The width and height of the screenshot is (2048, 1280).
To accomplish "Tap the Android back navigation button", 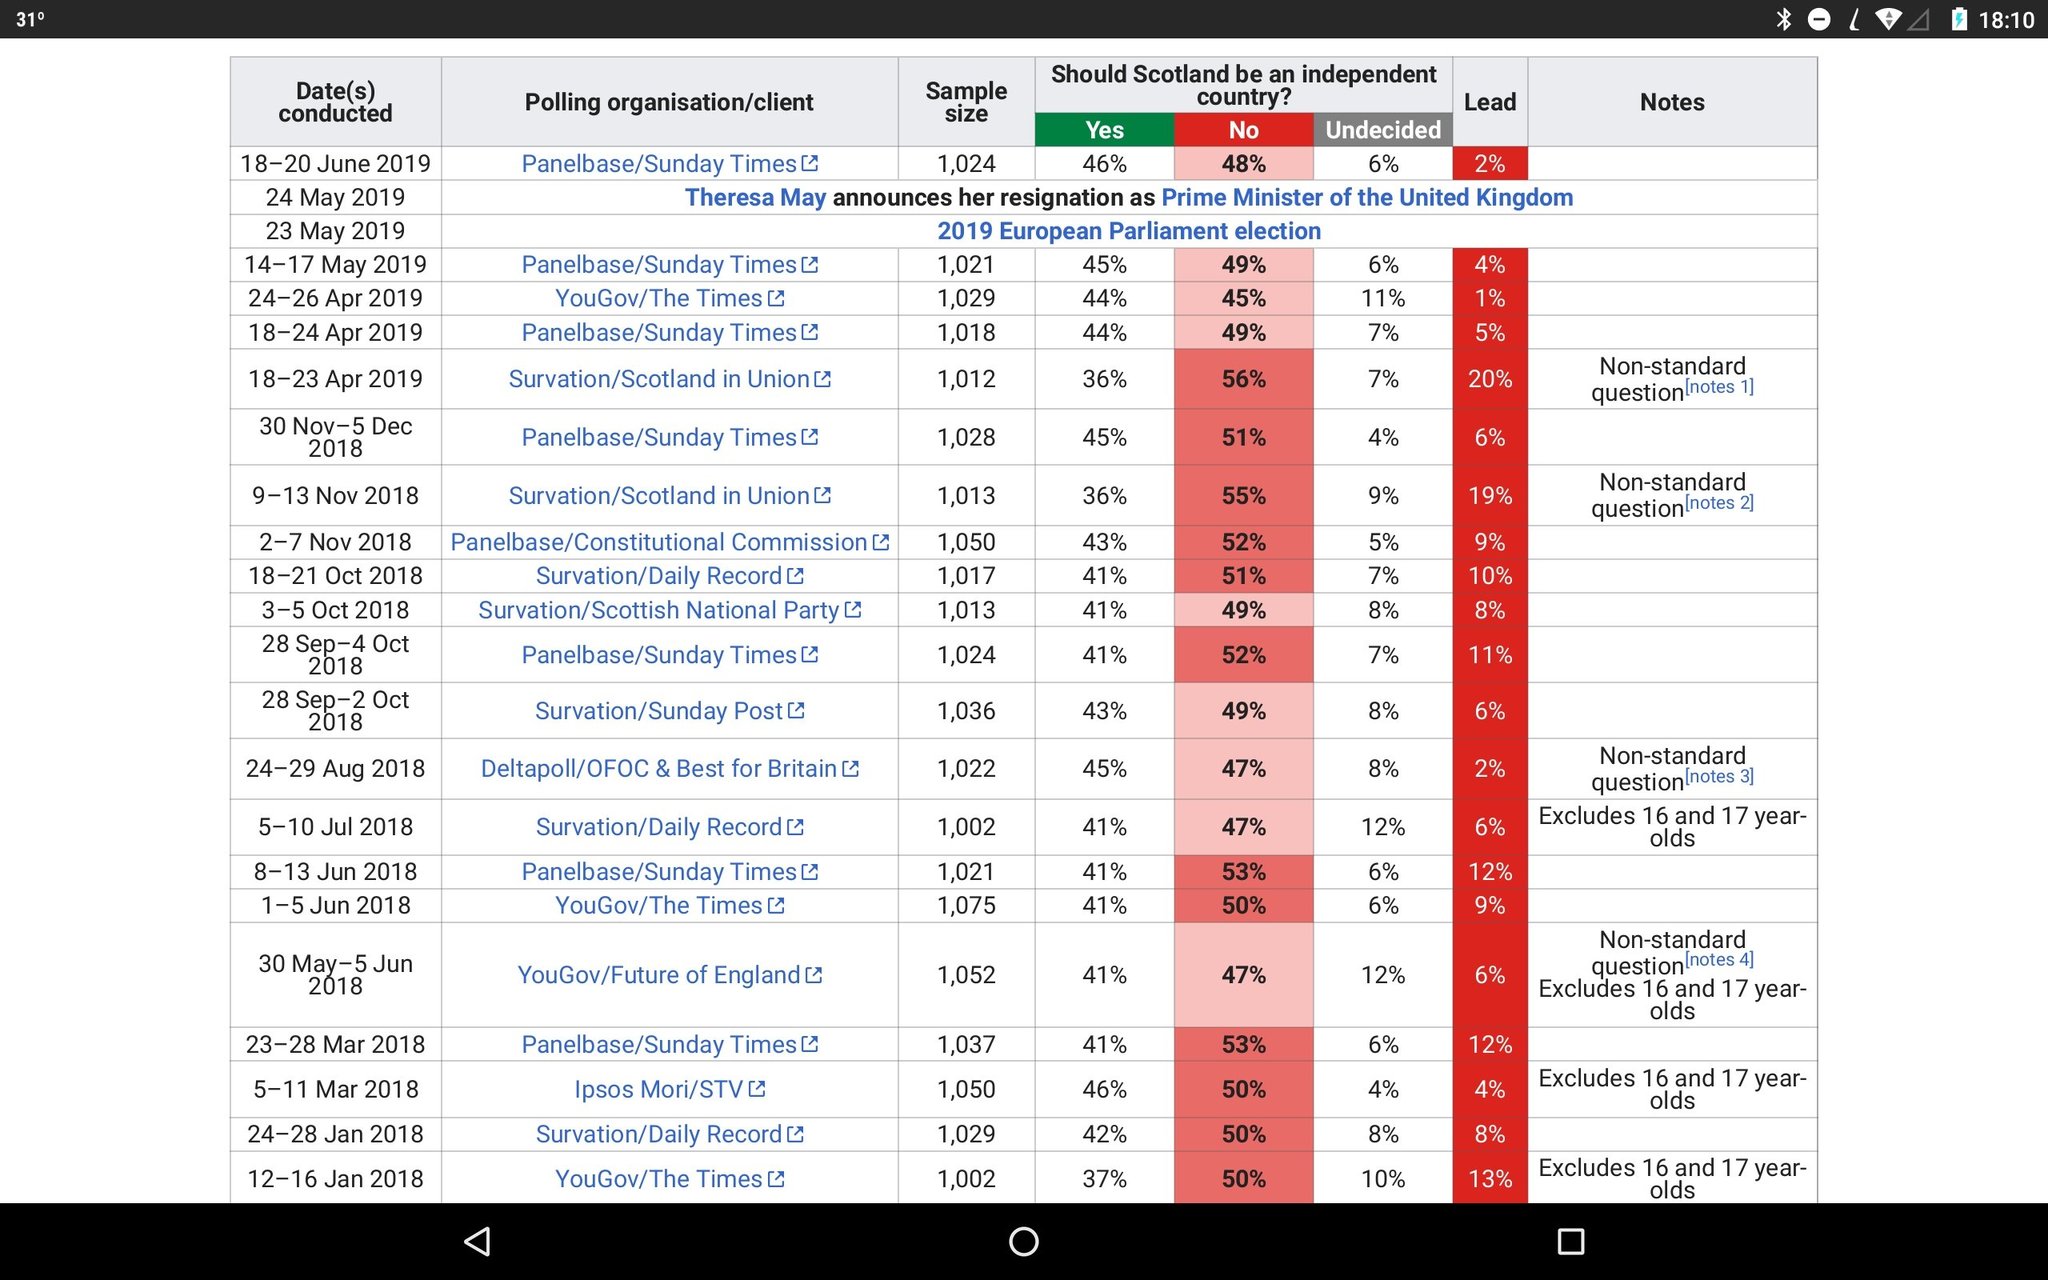I will point(477,1241).
